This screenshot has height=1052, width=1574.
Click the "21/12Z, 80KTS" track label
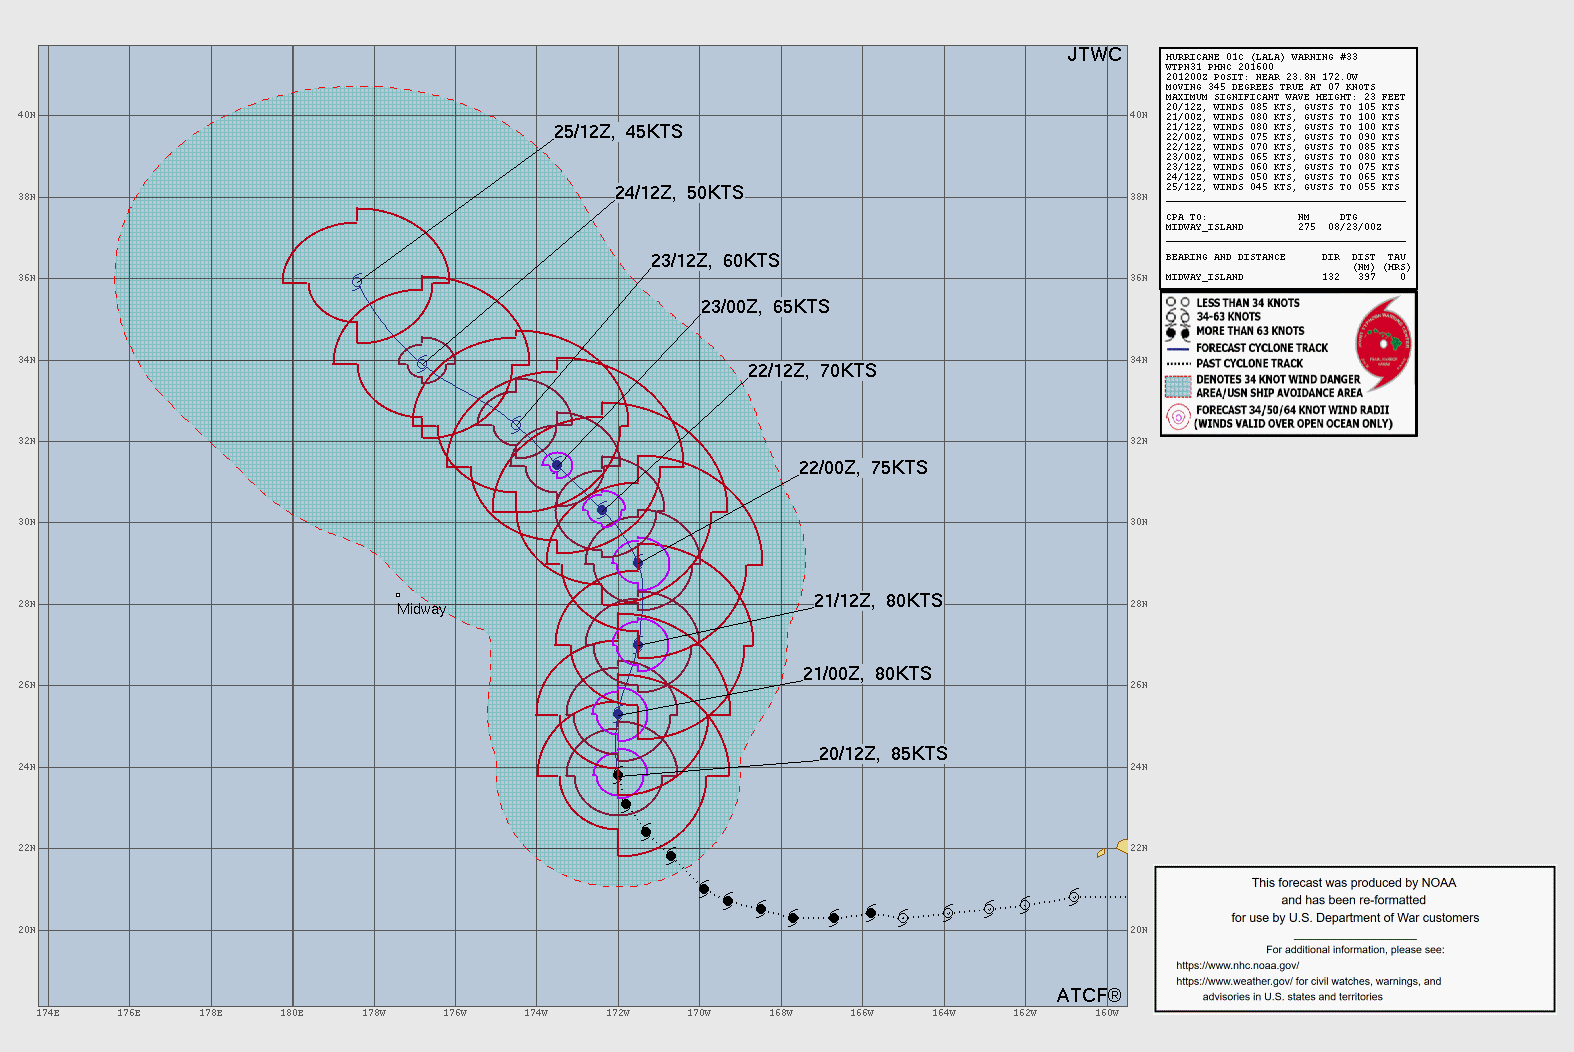pyautogui.click(x=878, y=601)
